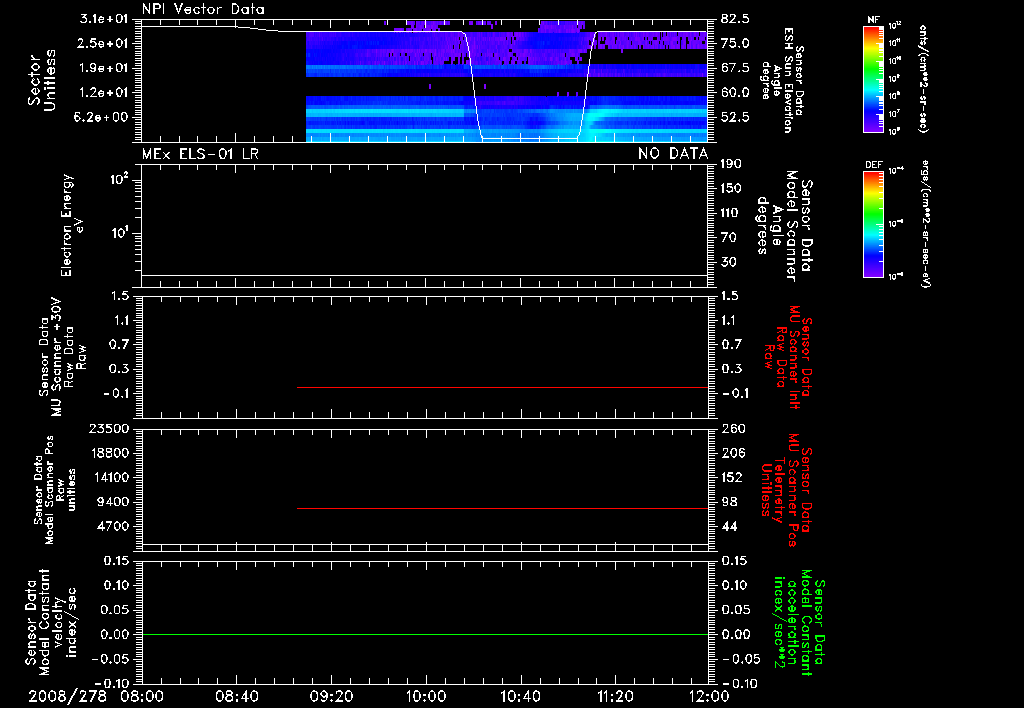Click the 2008/278 date label

pyautogui.click(x=67, y=696)
